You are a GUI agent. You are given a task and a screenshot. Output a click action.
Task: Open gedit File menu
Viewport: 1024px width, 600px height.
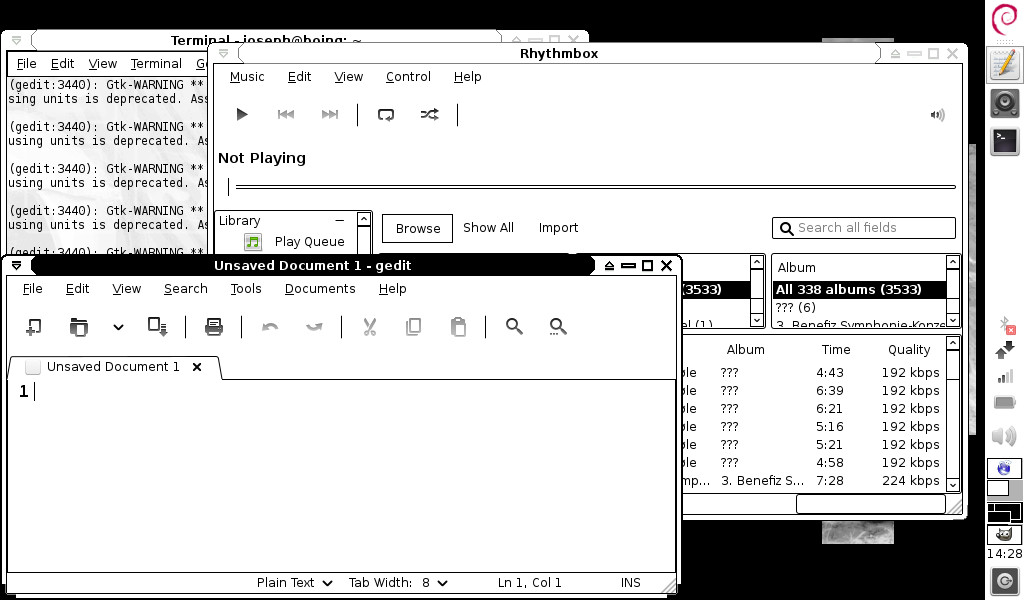(32, 289)
